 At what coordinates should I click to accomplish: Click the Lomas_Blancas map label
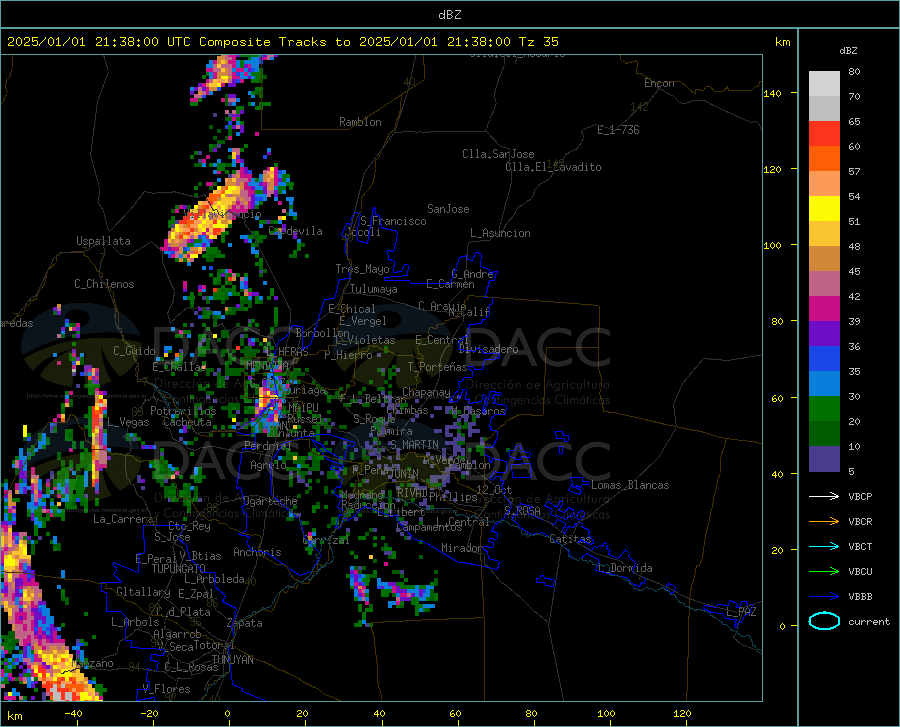pos(630,485)
